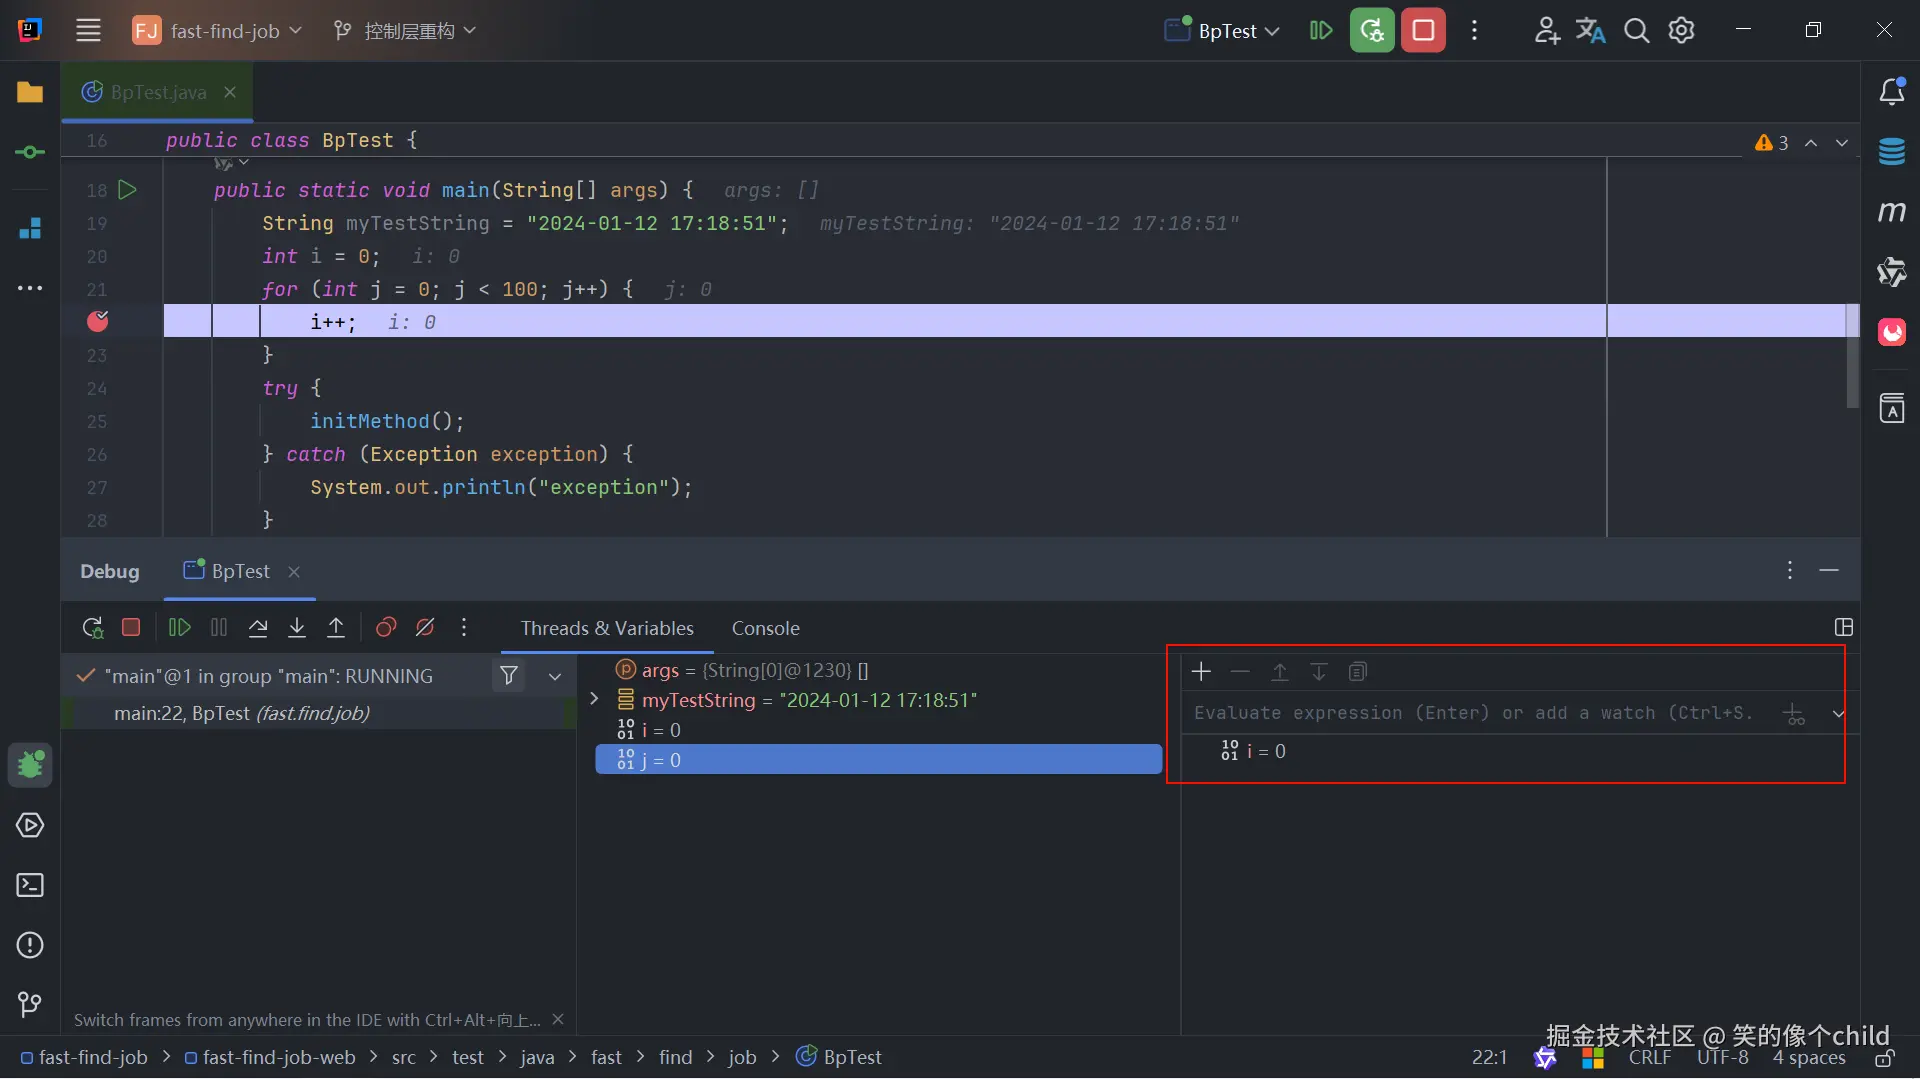Go to previous highlighted warning
This screenshot has width=1920, height=1079.
(1811, 143)
